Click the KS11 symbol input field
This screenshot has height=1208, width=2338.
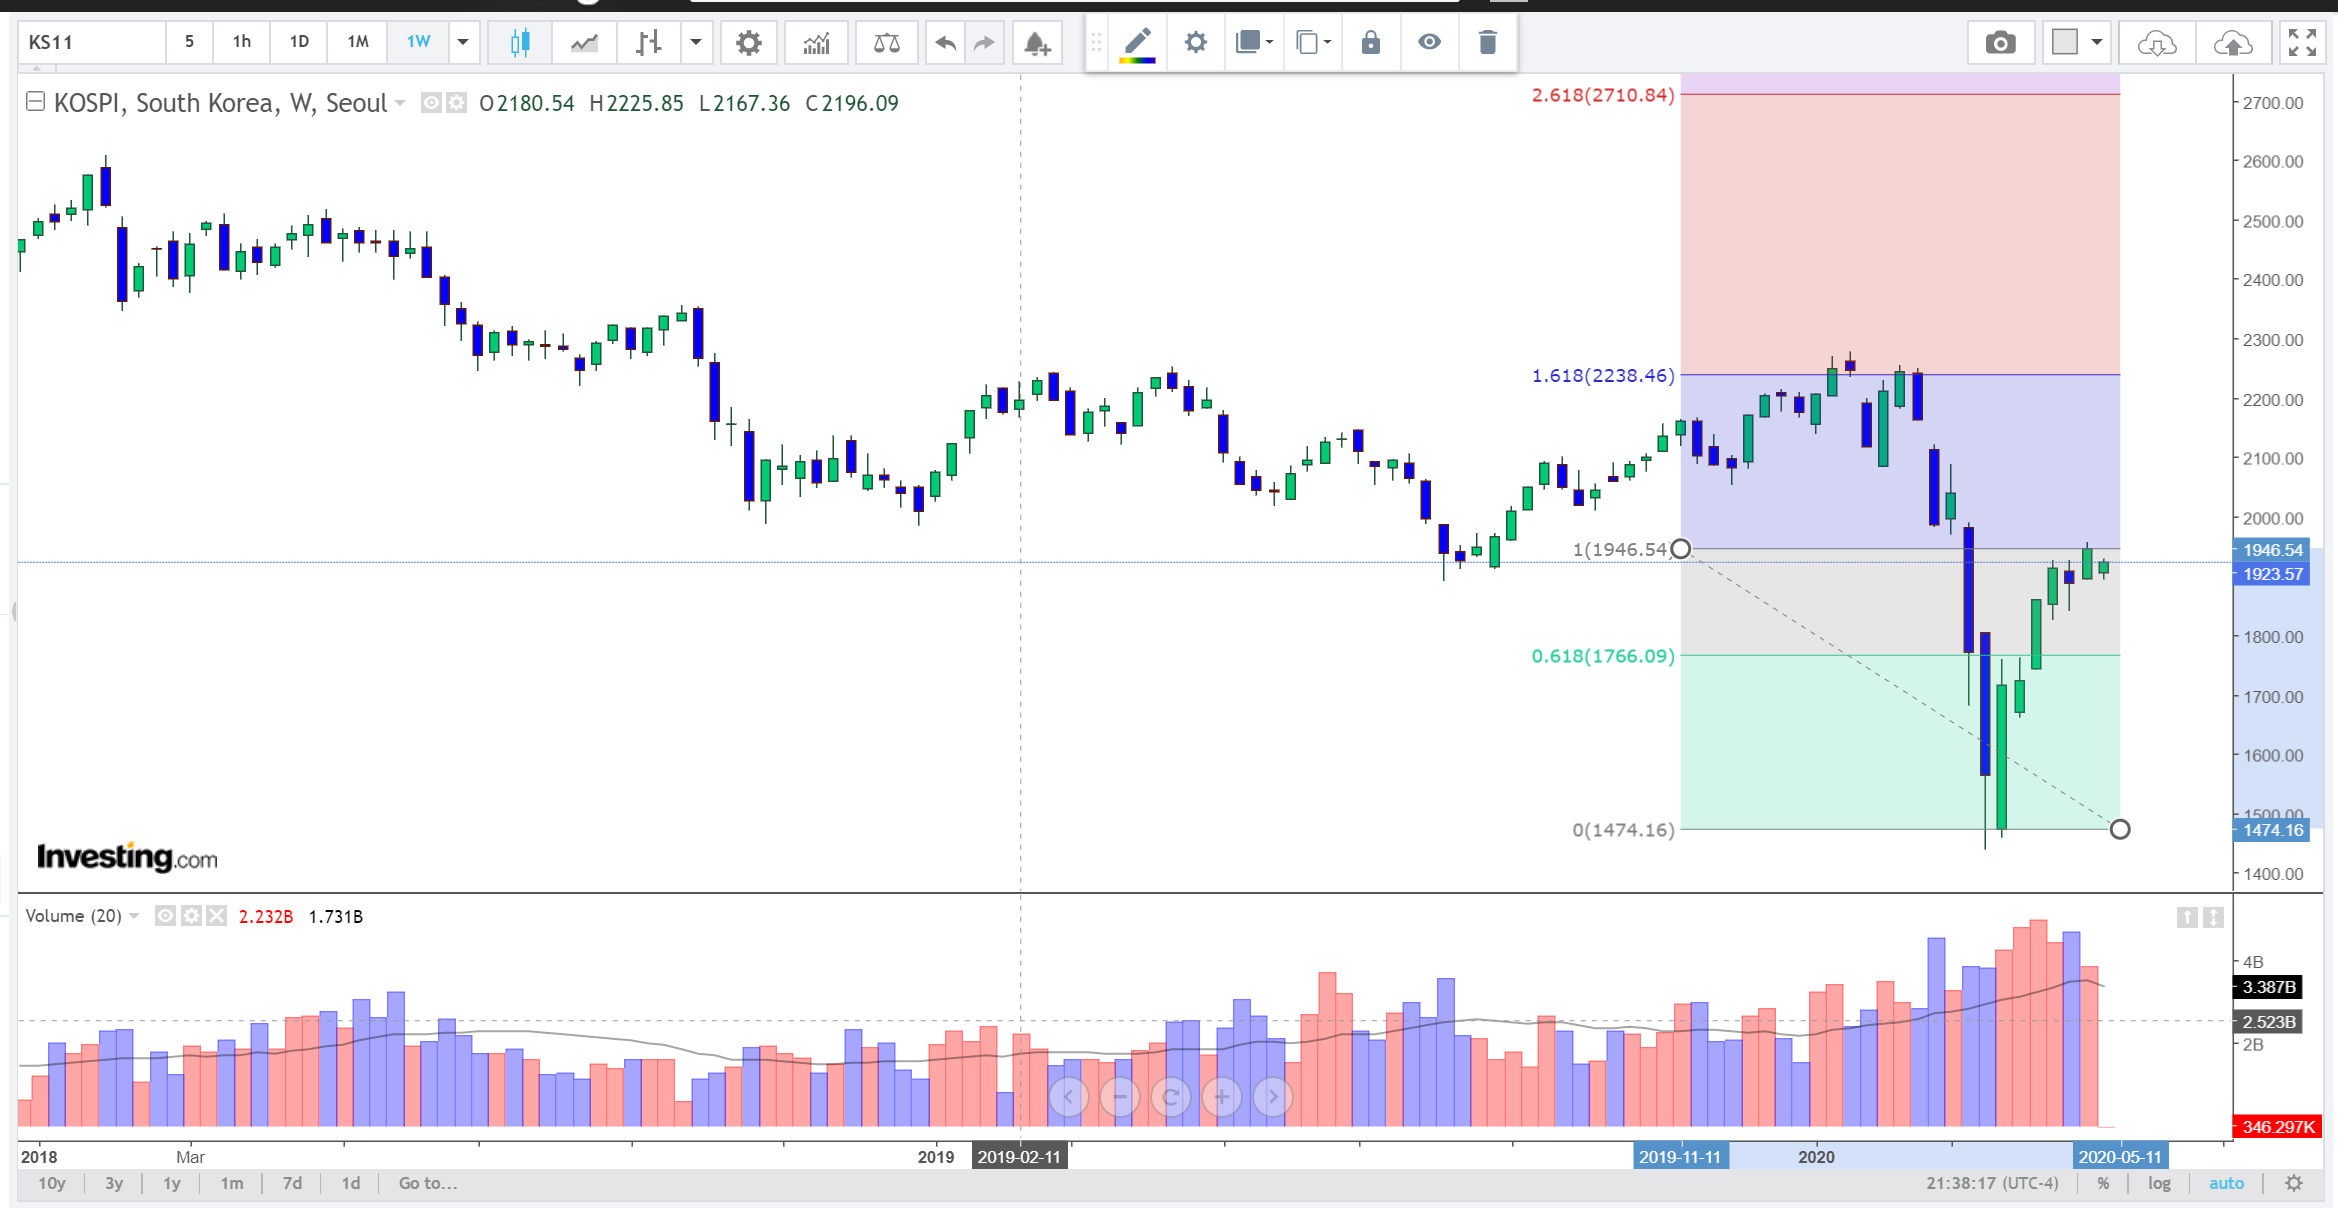click(x=90, y=42)
